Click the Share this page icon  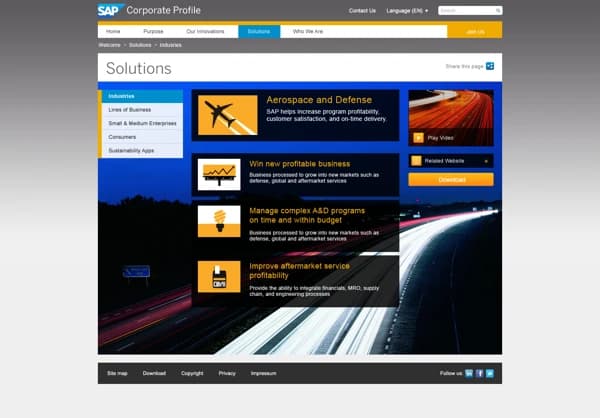(490, 66)
